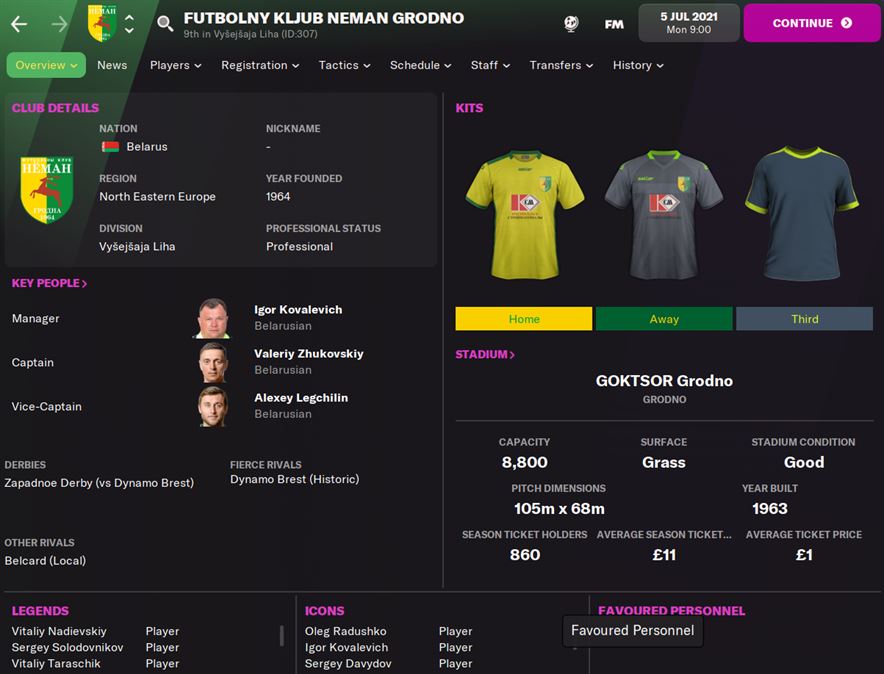
Task: Open captain Valeriy Zhukovskiy's profile
Action: click(308, 353)
